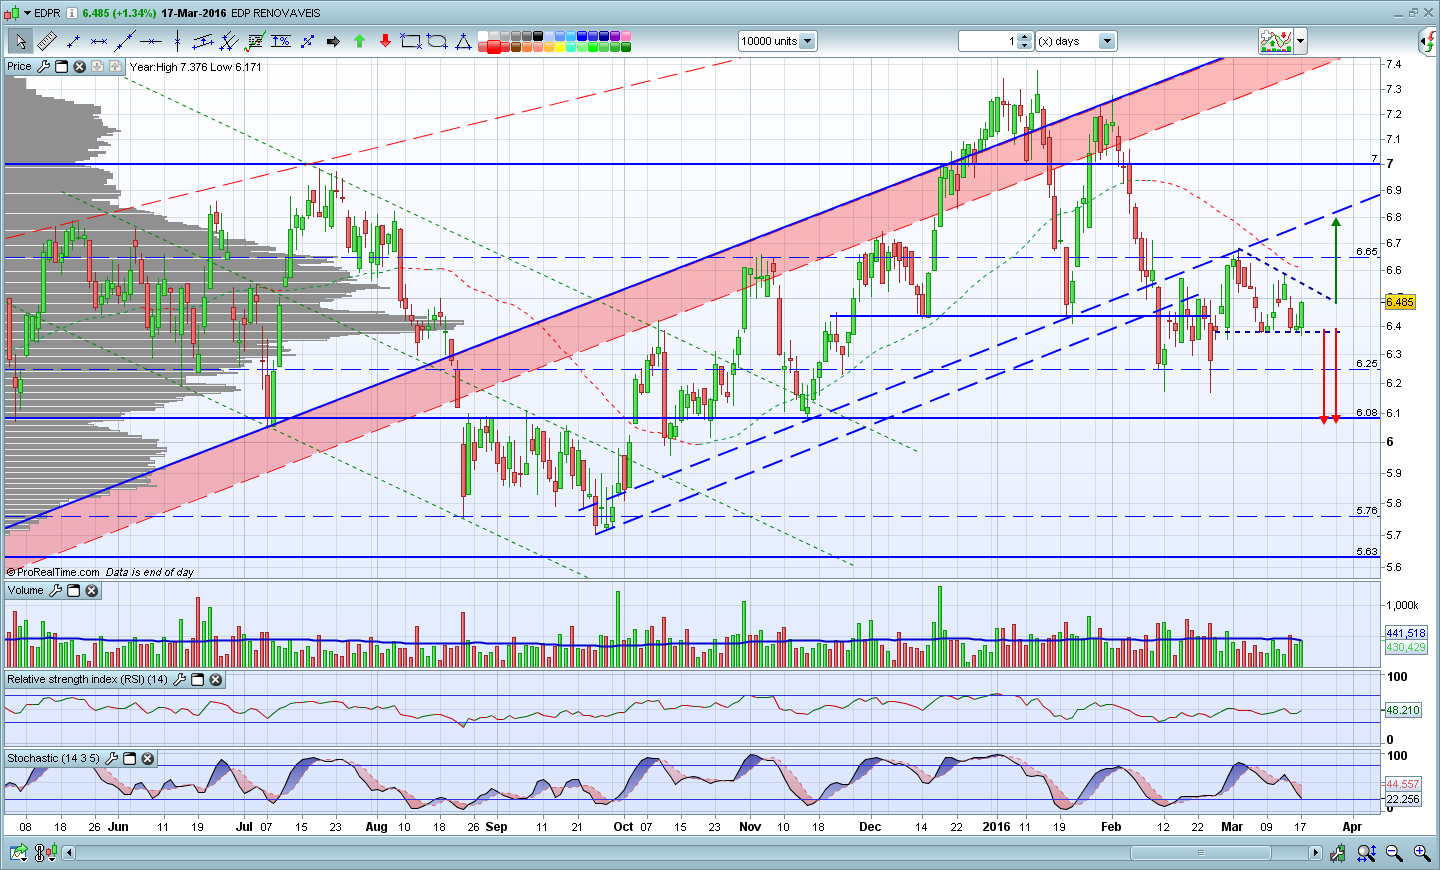Screen dimensions: 1440x870
Task: Select the green up arrow tool
Action: click(359, 41)
